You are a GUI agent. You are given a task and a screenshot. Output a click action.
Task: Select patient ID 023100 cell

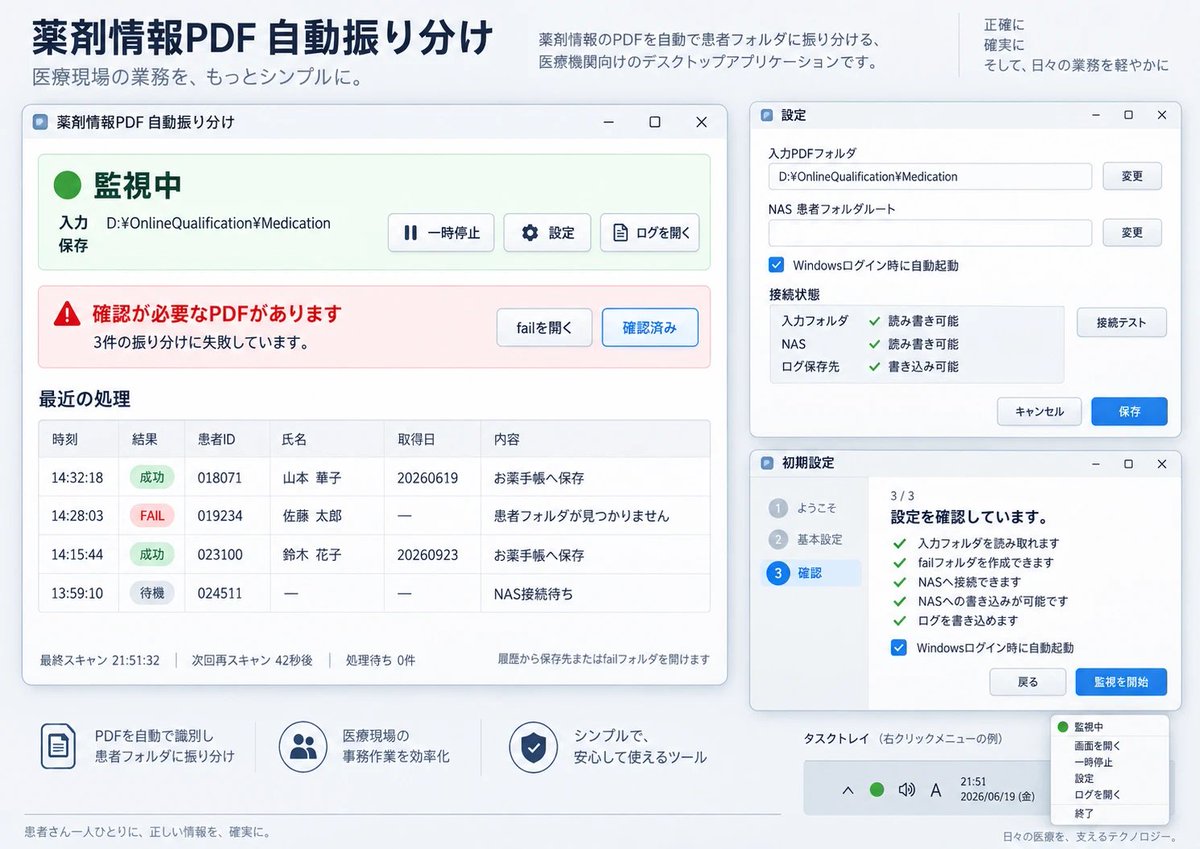click(x=220, y=555)
